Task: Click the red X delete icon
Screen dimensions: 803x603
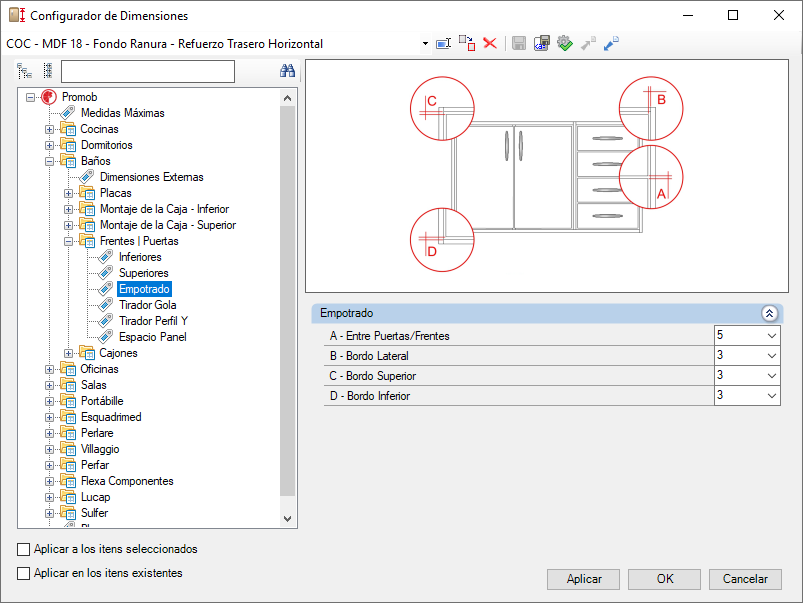Action: (490, 44)
